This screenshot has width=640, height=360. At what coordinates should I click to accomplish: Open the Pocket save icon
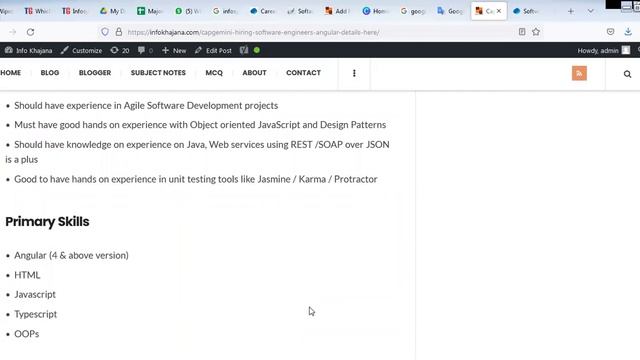click(x=610, y=32)
